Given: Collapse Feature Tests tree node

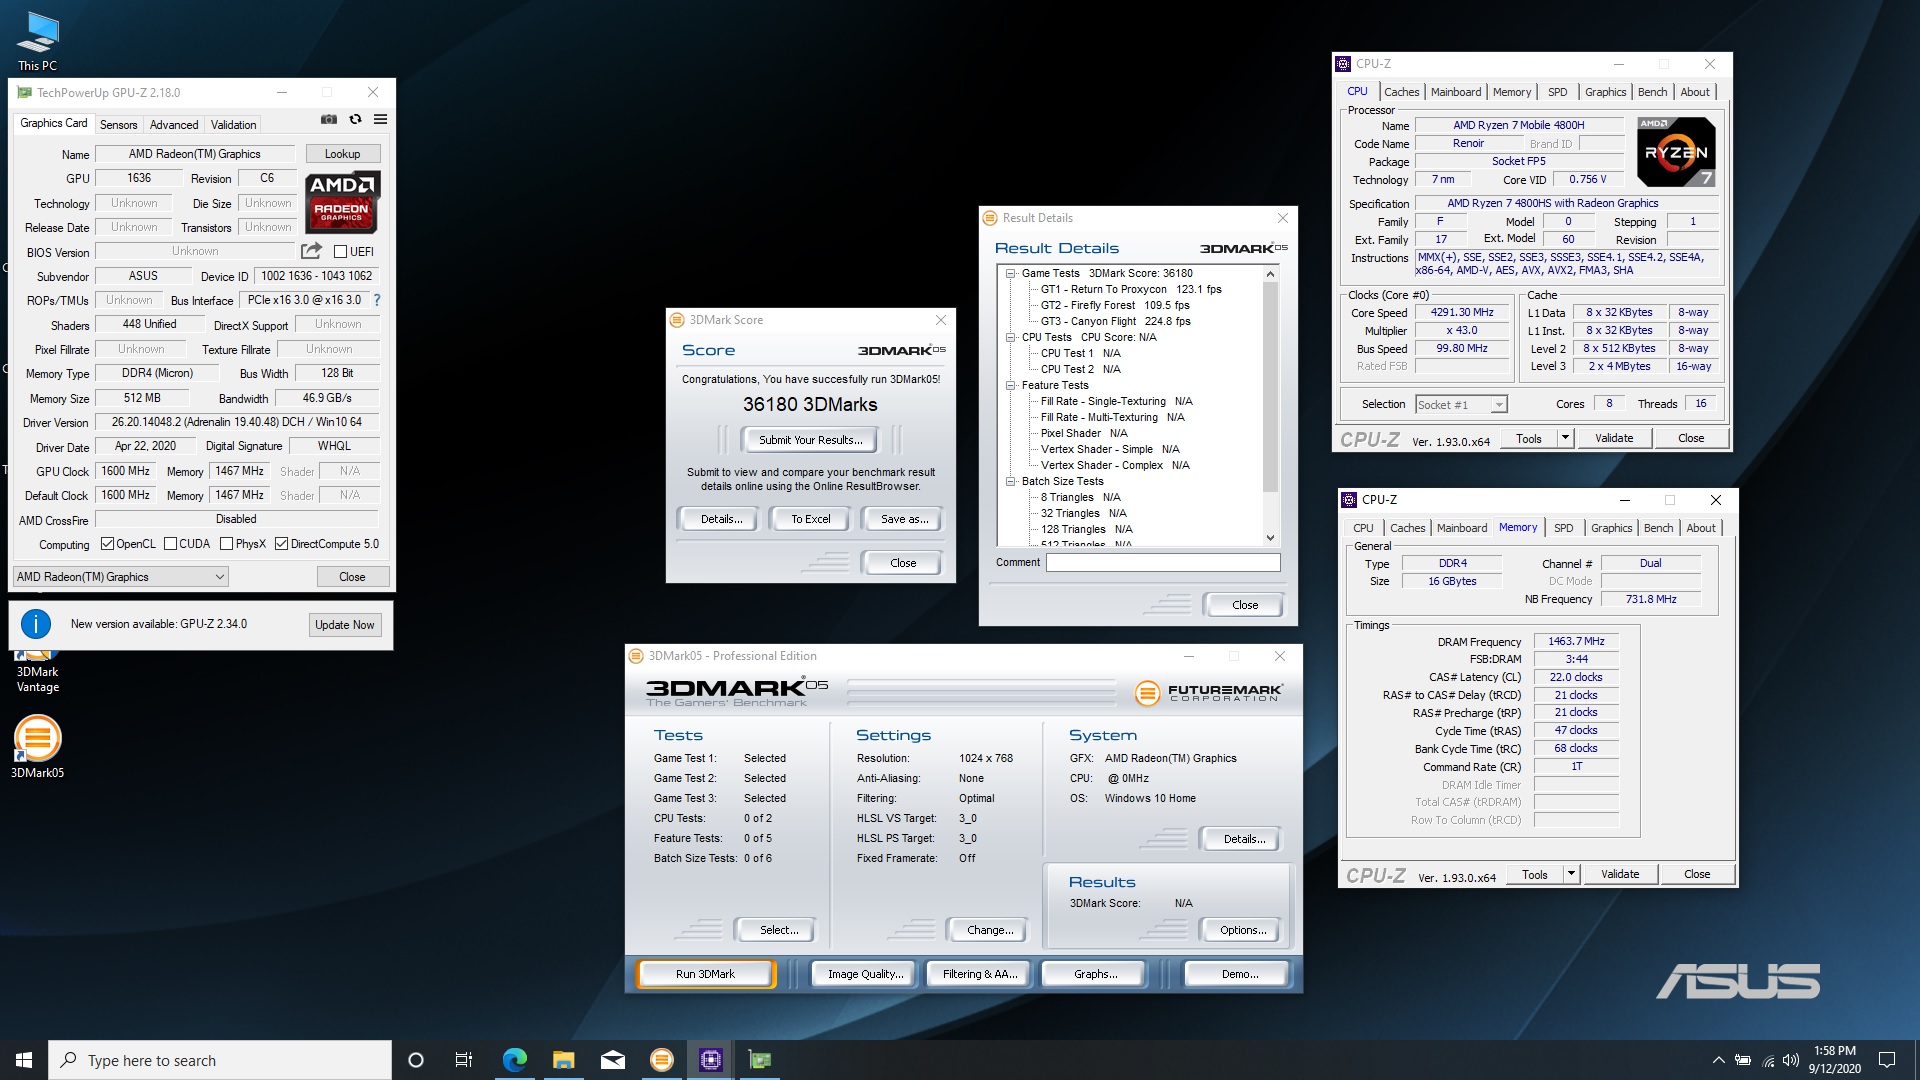Looking at the screenshot, I should point(1011,385).
